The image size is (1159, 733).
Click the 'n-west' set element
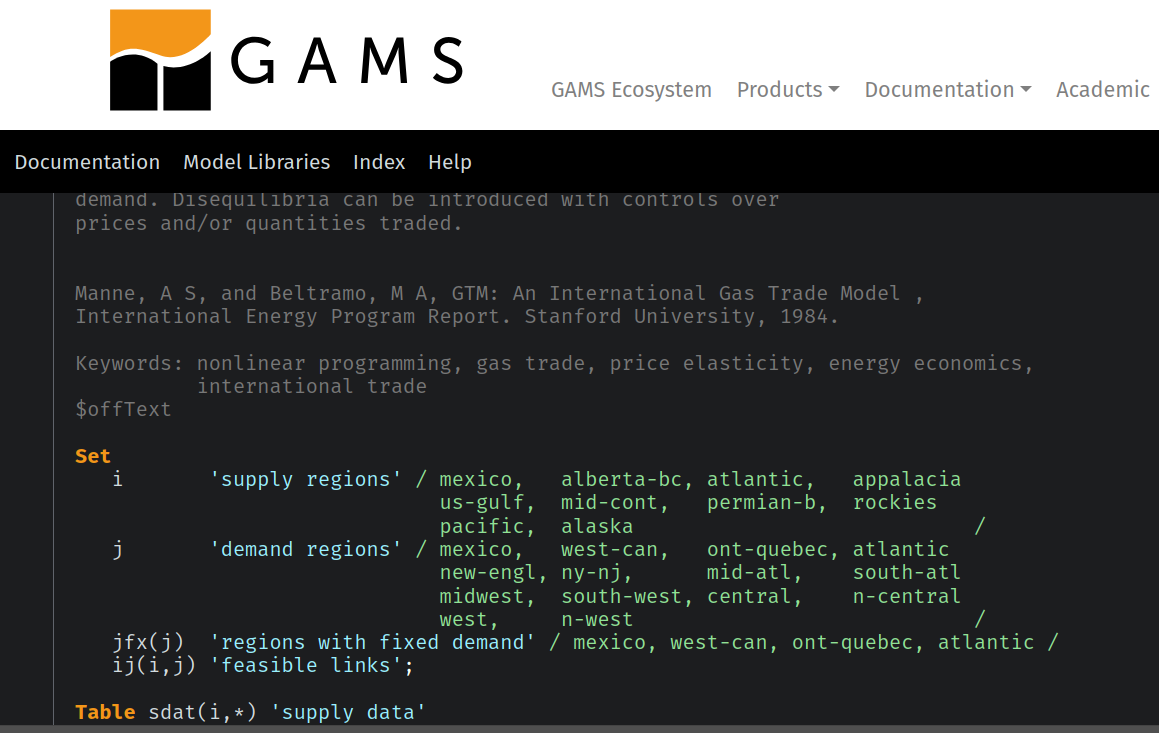click(x=597, y=619)
